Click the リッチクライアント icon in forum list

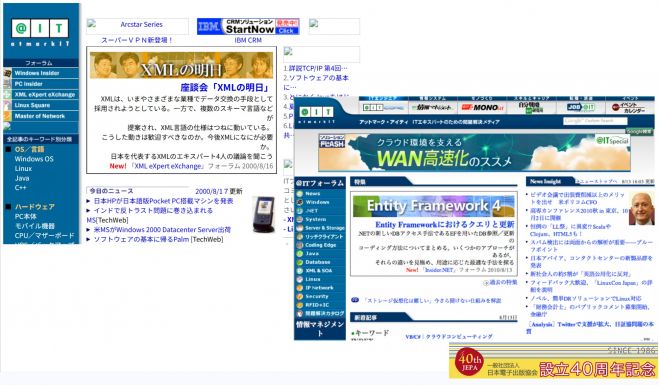(x=300, y=237)
